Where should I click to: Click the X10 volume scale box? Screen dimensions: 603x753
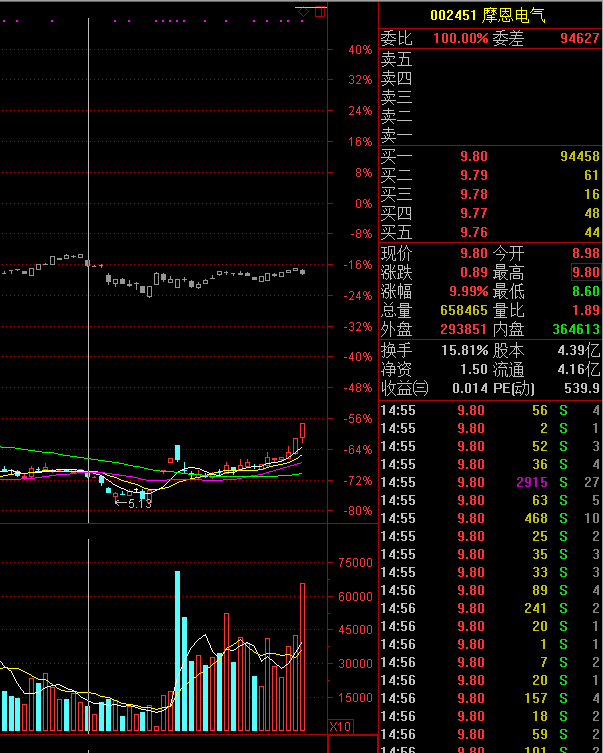[x=340, y=727]
